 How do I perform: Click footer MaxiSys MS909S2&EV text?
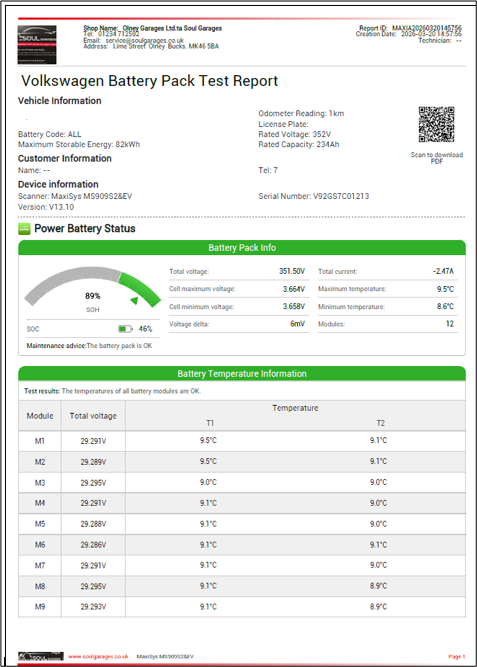tap(165, 656)
